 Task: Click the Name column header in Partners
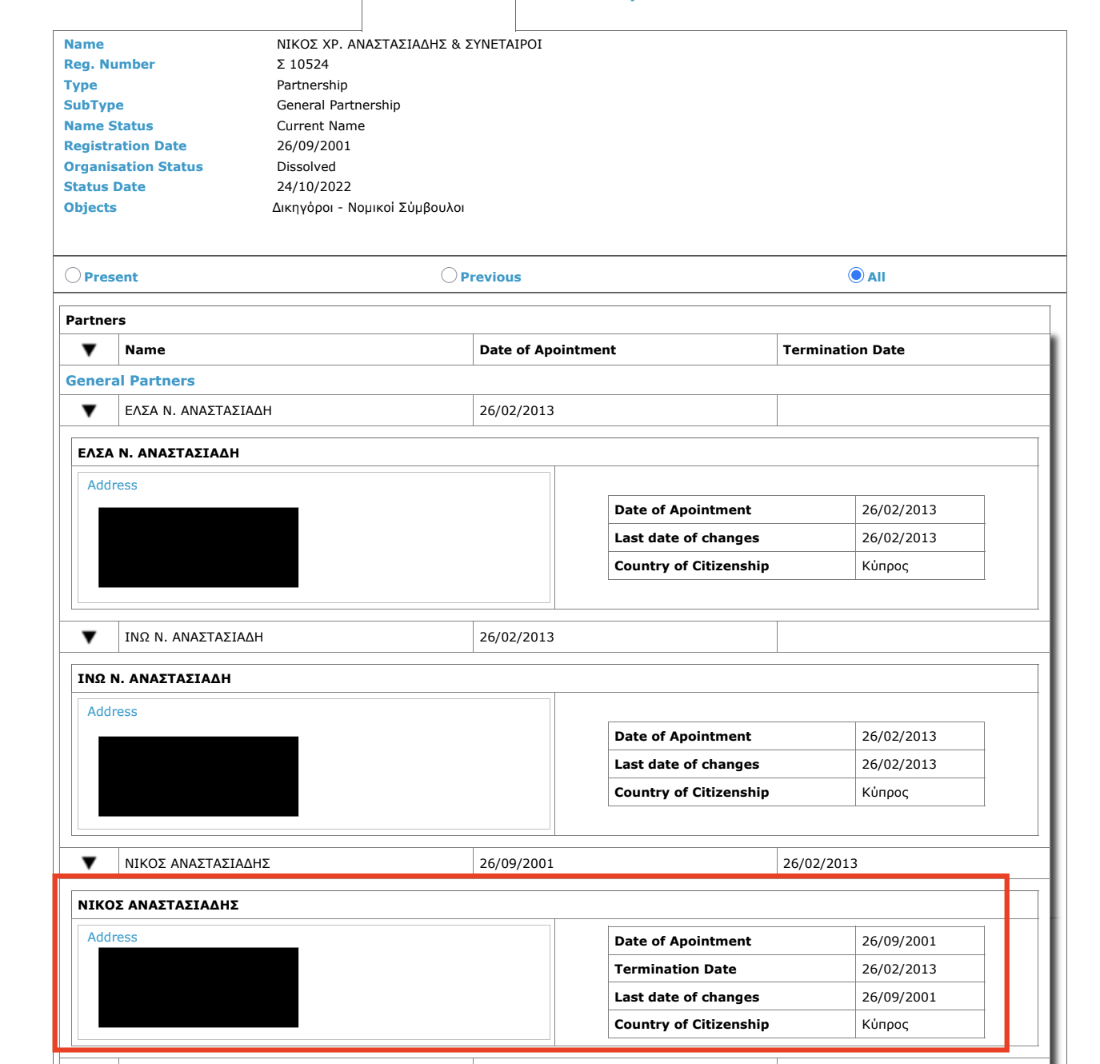click(x=145, y=350)
